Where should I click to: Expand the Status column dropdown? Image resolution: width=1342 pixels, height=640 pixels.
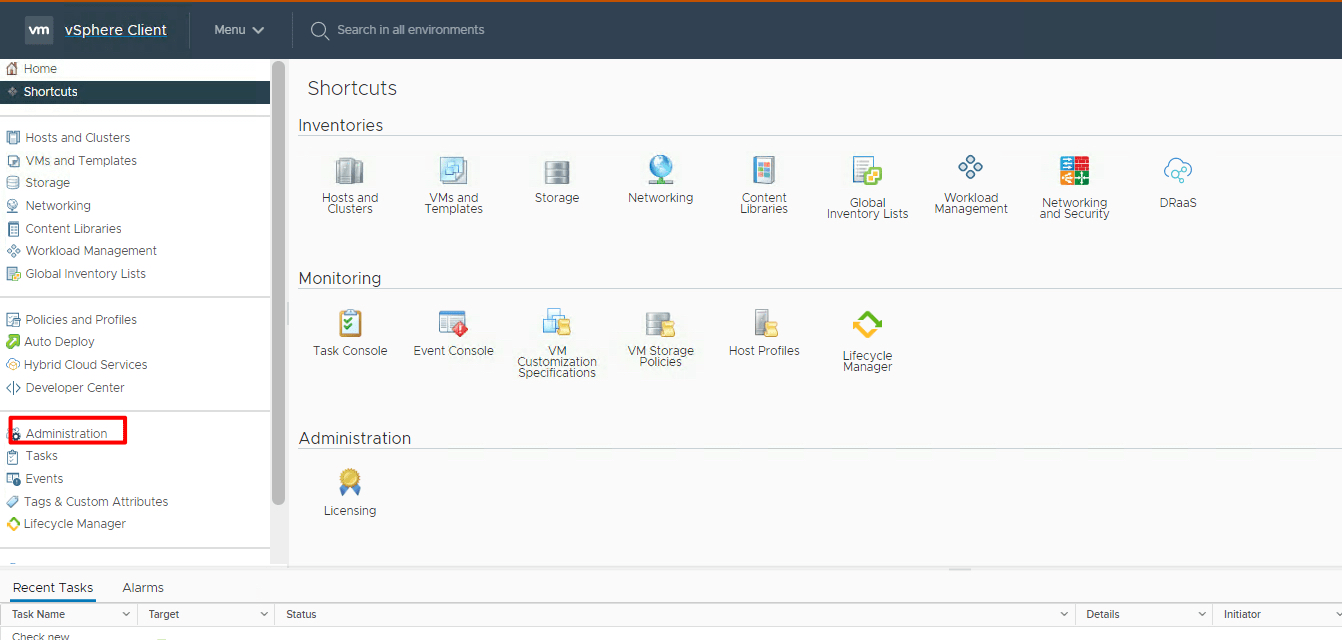click(1062, 614)
